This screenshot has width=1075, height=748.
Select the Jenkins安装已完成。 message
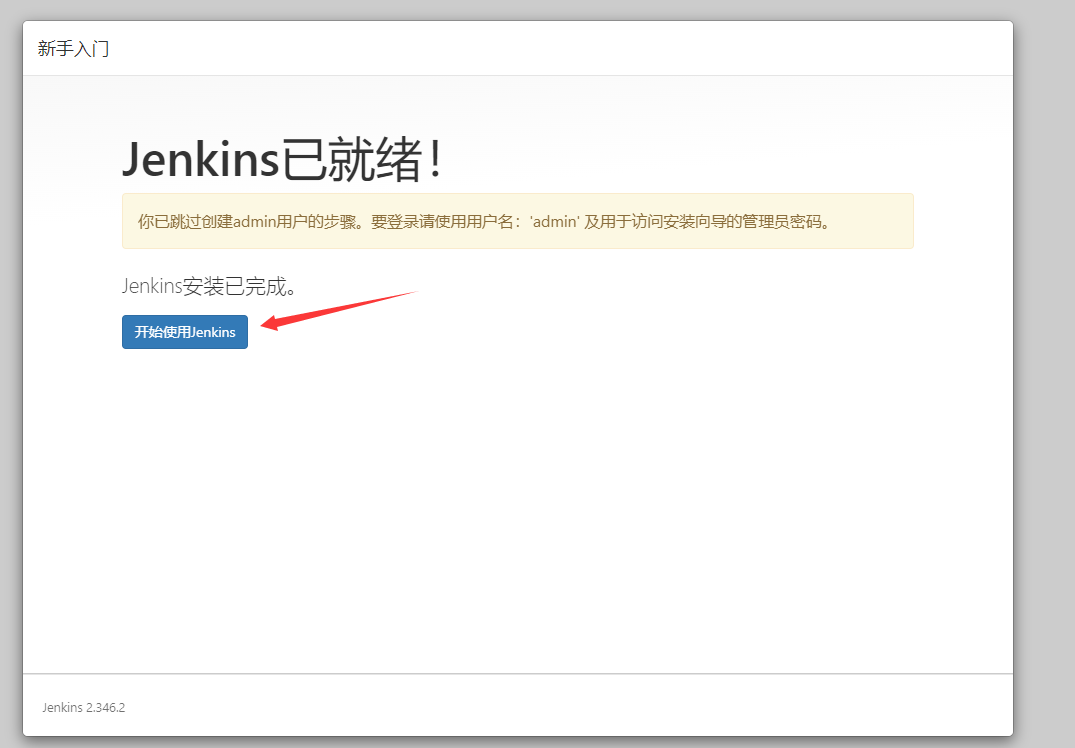pyautogui.click(x=209, y=286)
